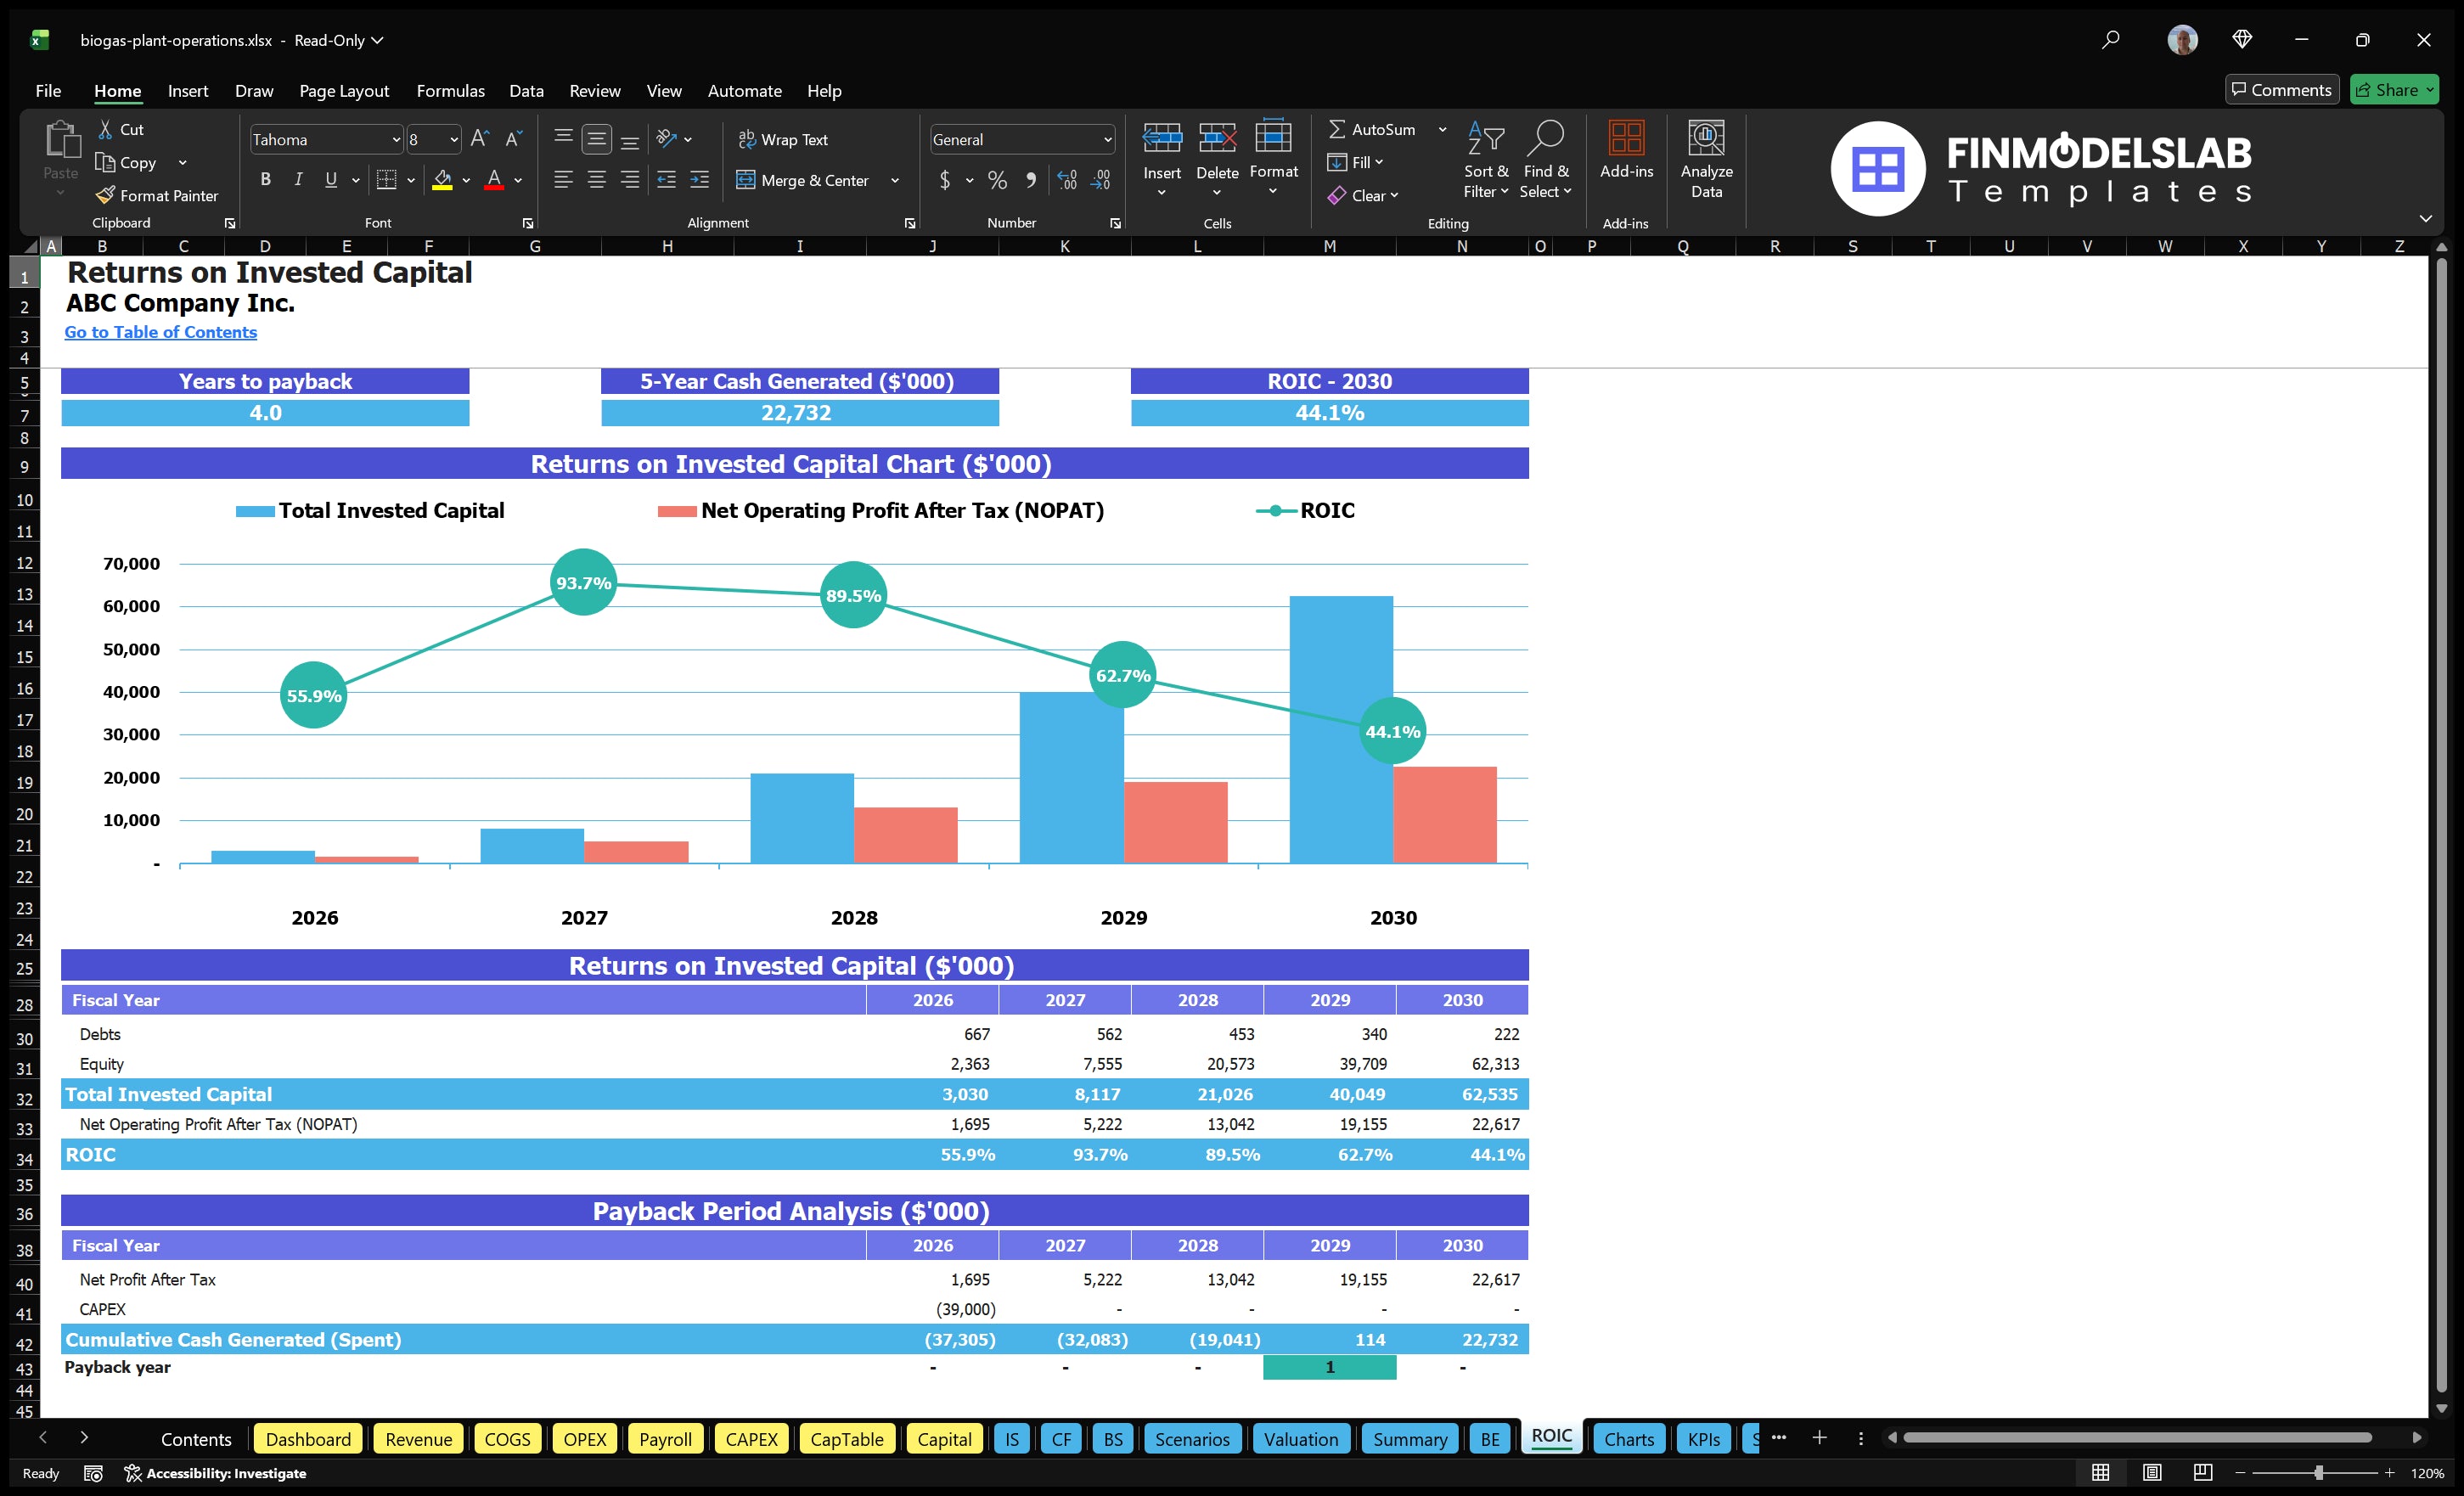The image size is (2464, 1496).
Task: Select the Format Painter tool
Action: click(x=157, y=195)
